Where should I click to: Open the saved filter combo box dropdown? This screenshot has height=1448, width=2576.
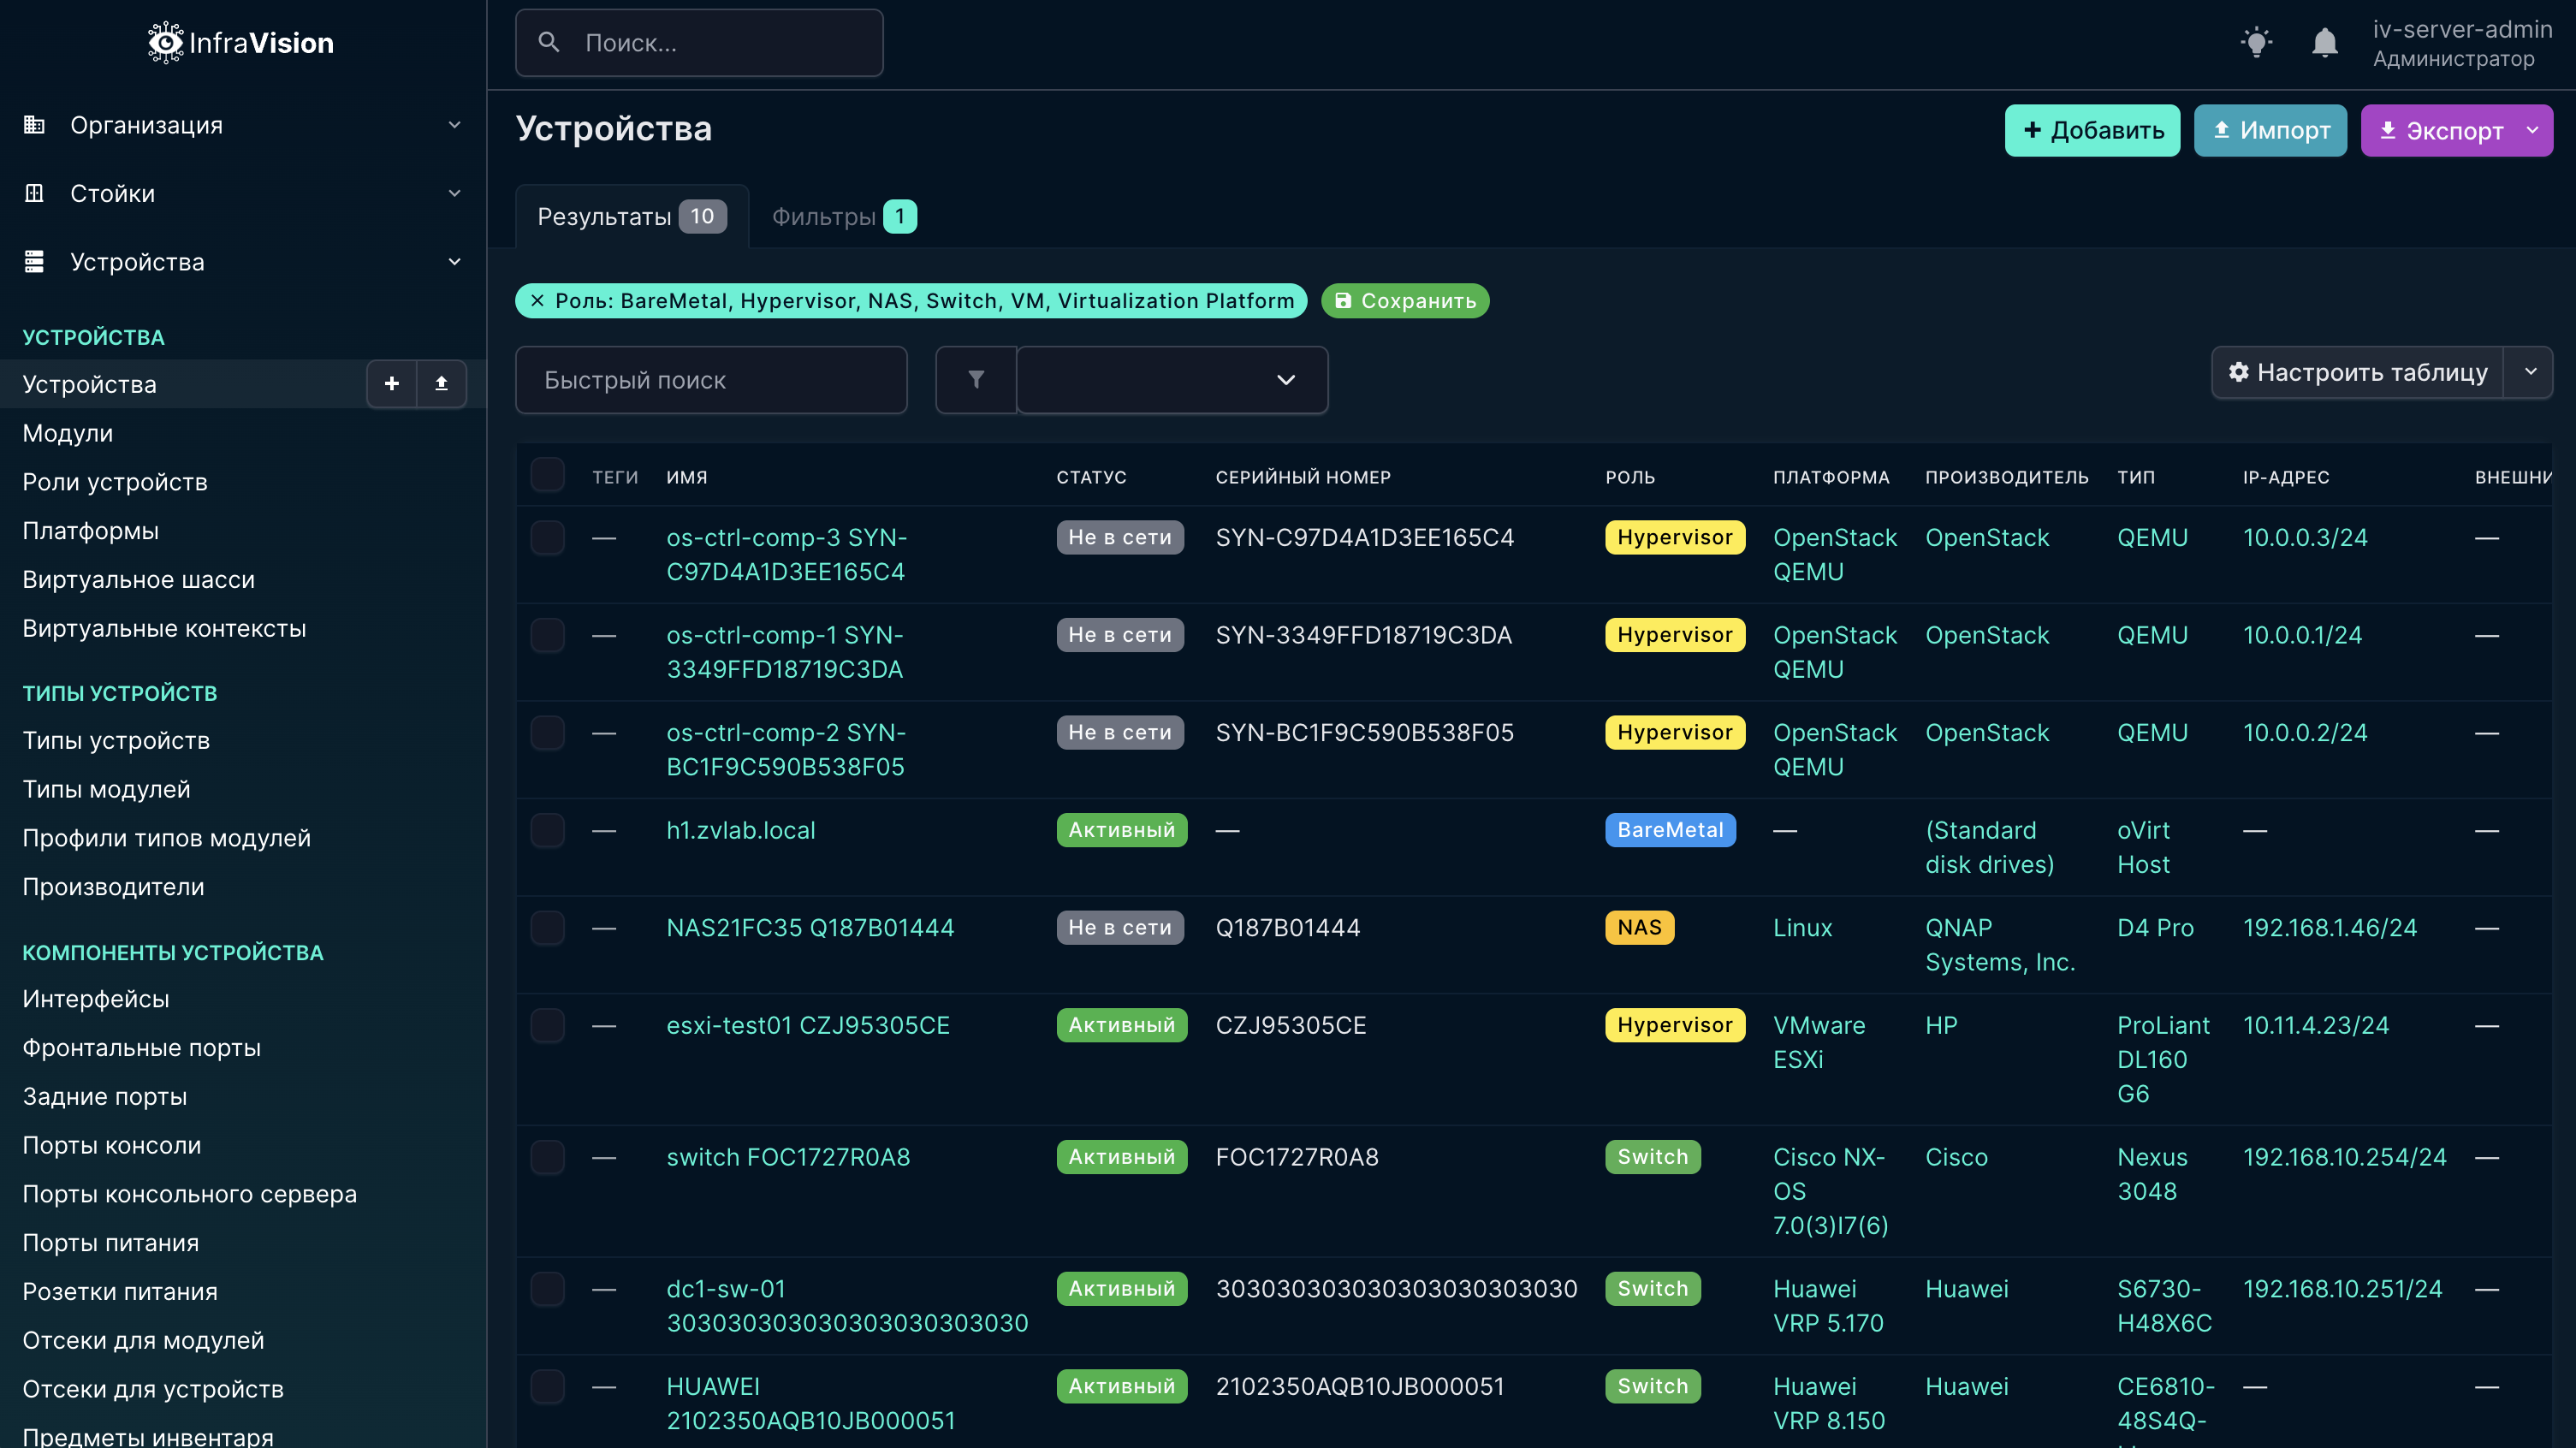(1172, 380)
